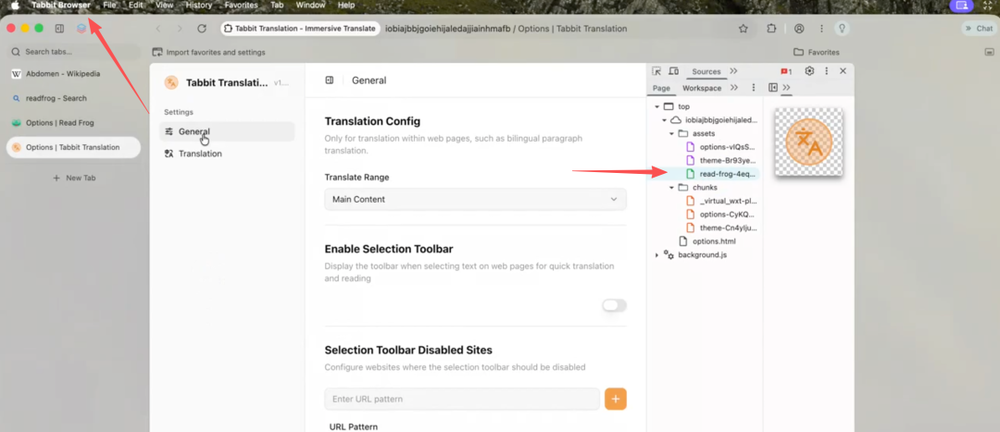This screenshot has height=432, width=1000.
Task: Open the Translate Range dropdown
Action: pos(475,199)
